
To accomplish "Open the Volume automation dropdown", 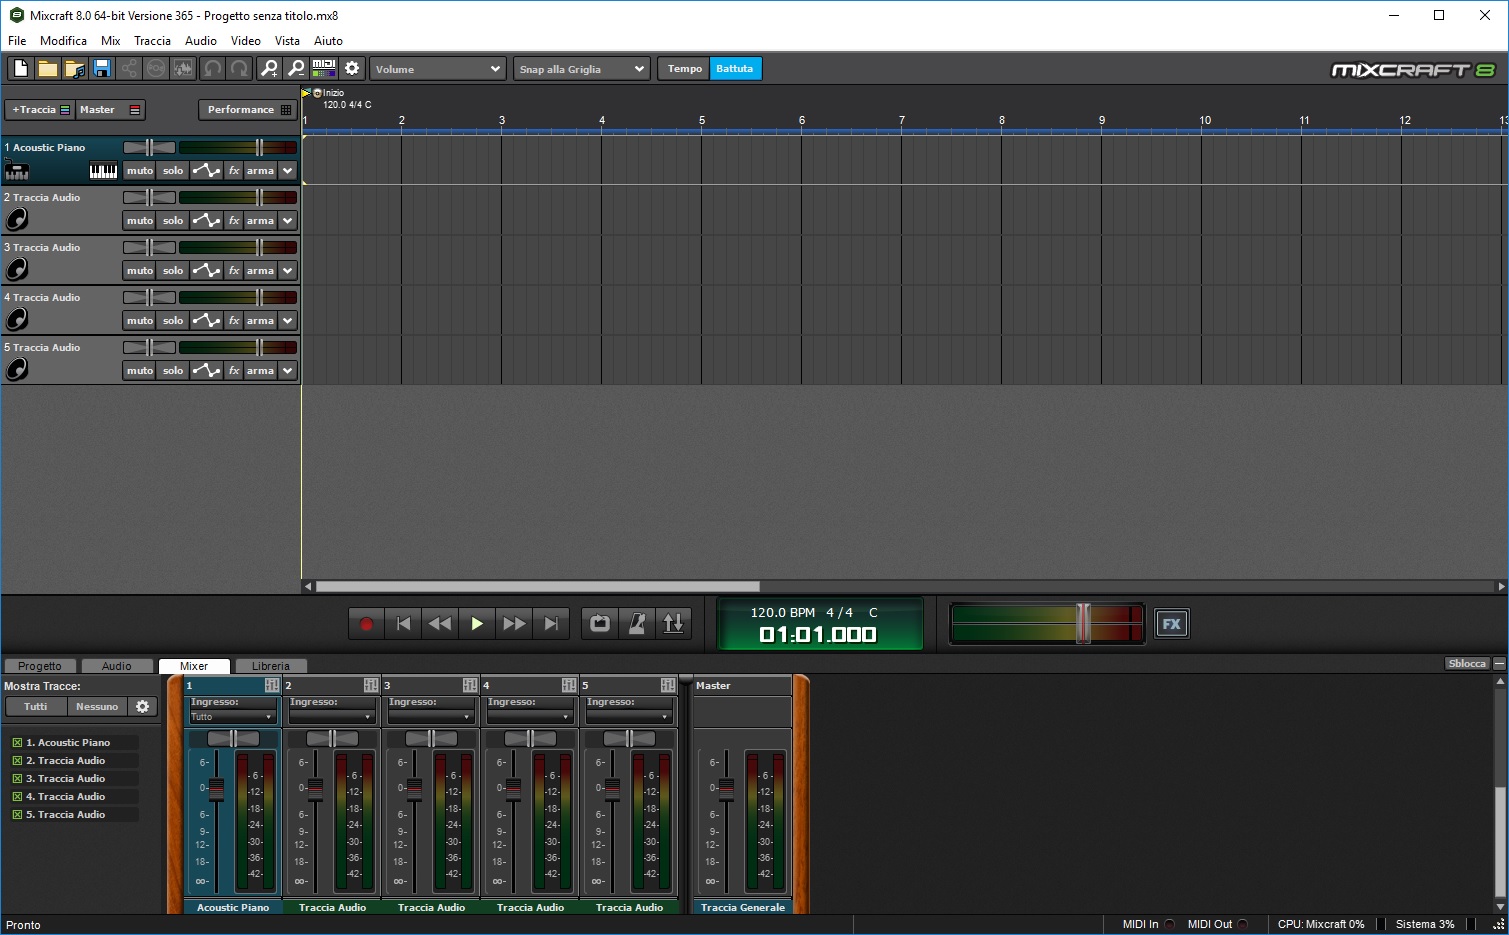I will click(x=438, y=69).
